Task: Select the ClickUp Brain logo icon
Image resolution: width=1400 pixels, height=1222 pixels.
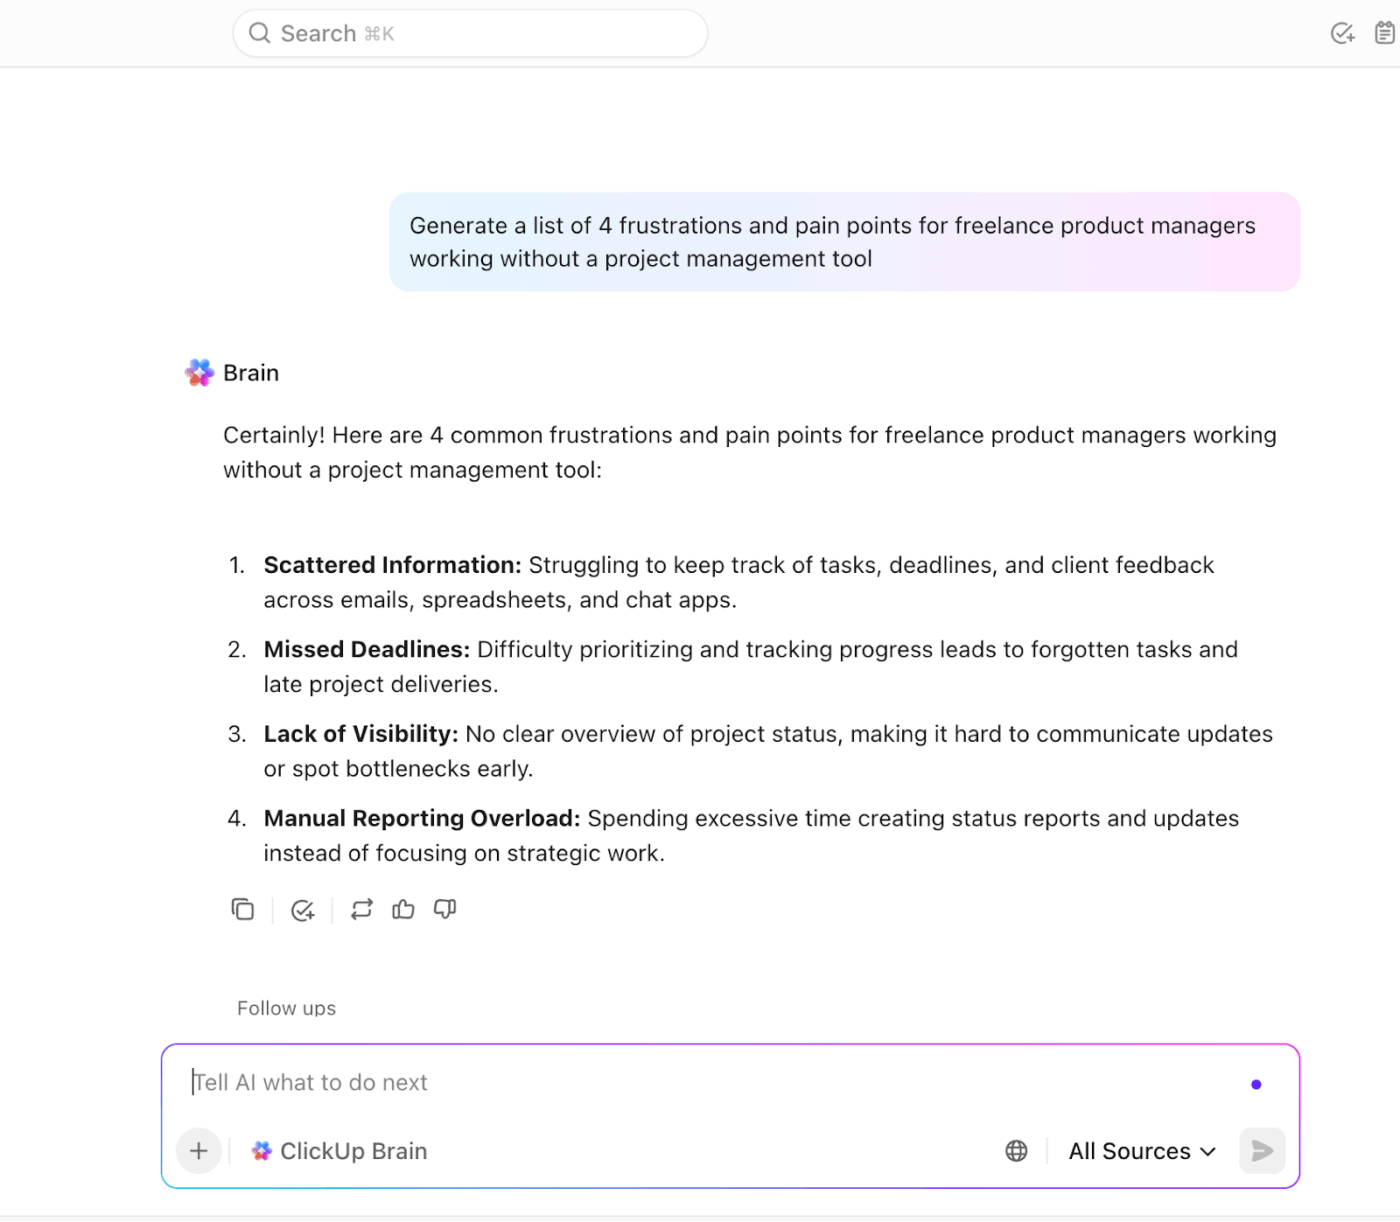Action: 261,1151
